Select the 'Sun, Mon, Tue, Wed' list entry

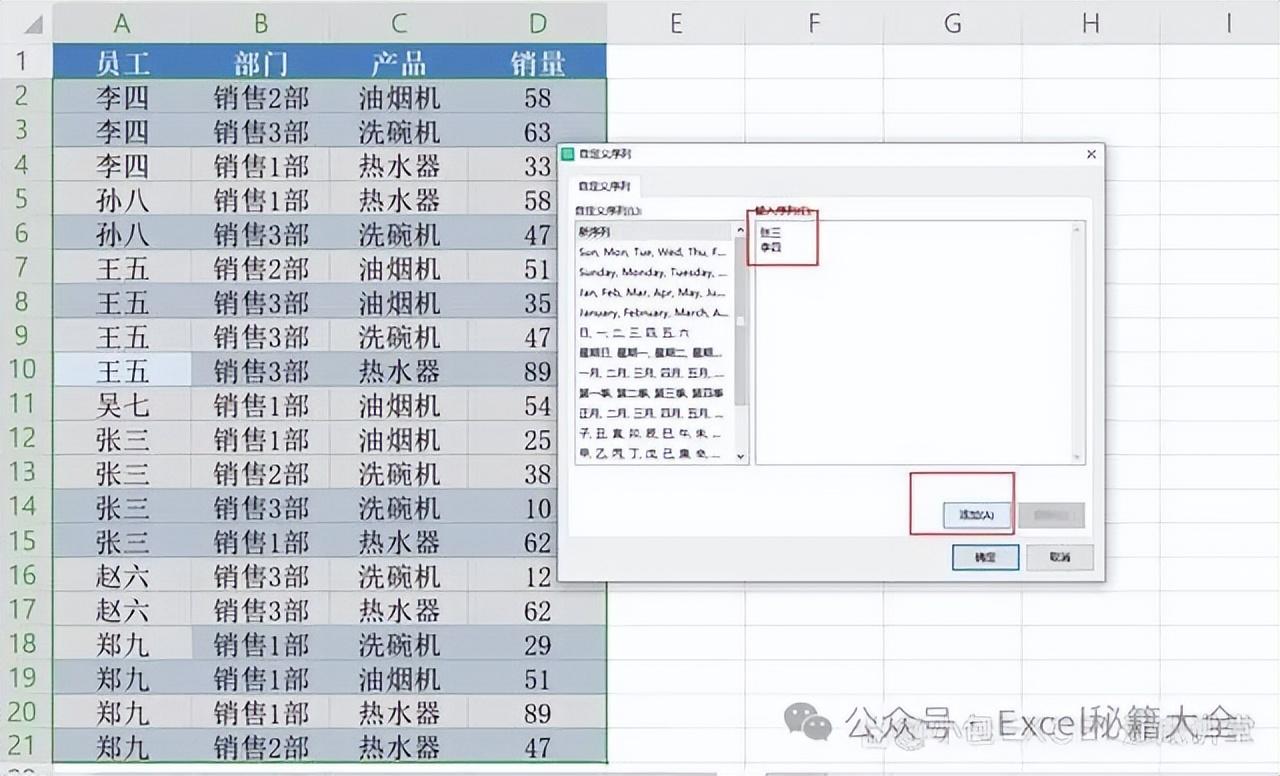tap(655, 252)
